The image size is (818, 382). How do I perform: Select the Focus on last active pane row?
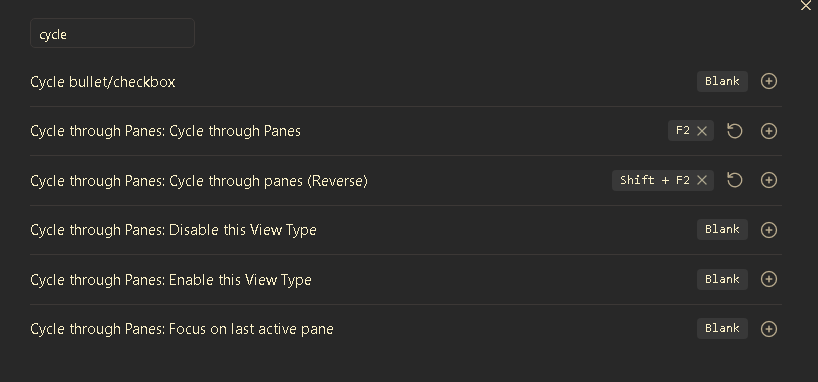coord(406,329)
